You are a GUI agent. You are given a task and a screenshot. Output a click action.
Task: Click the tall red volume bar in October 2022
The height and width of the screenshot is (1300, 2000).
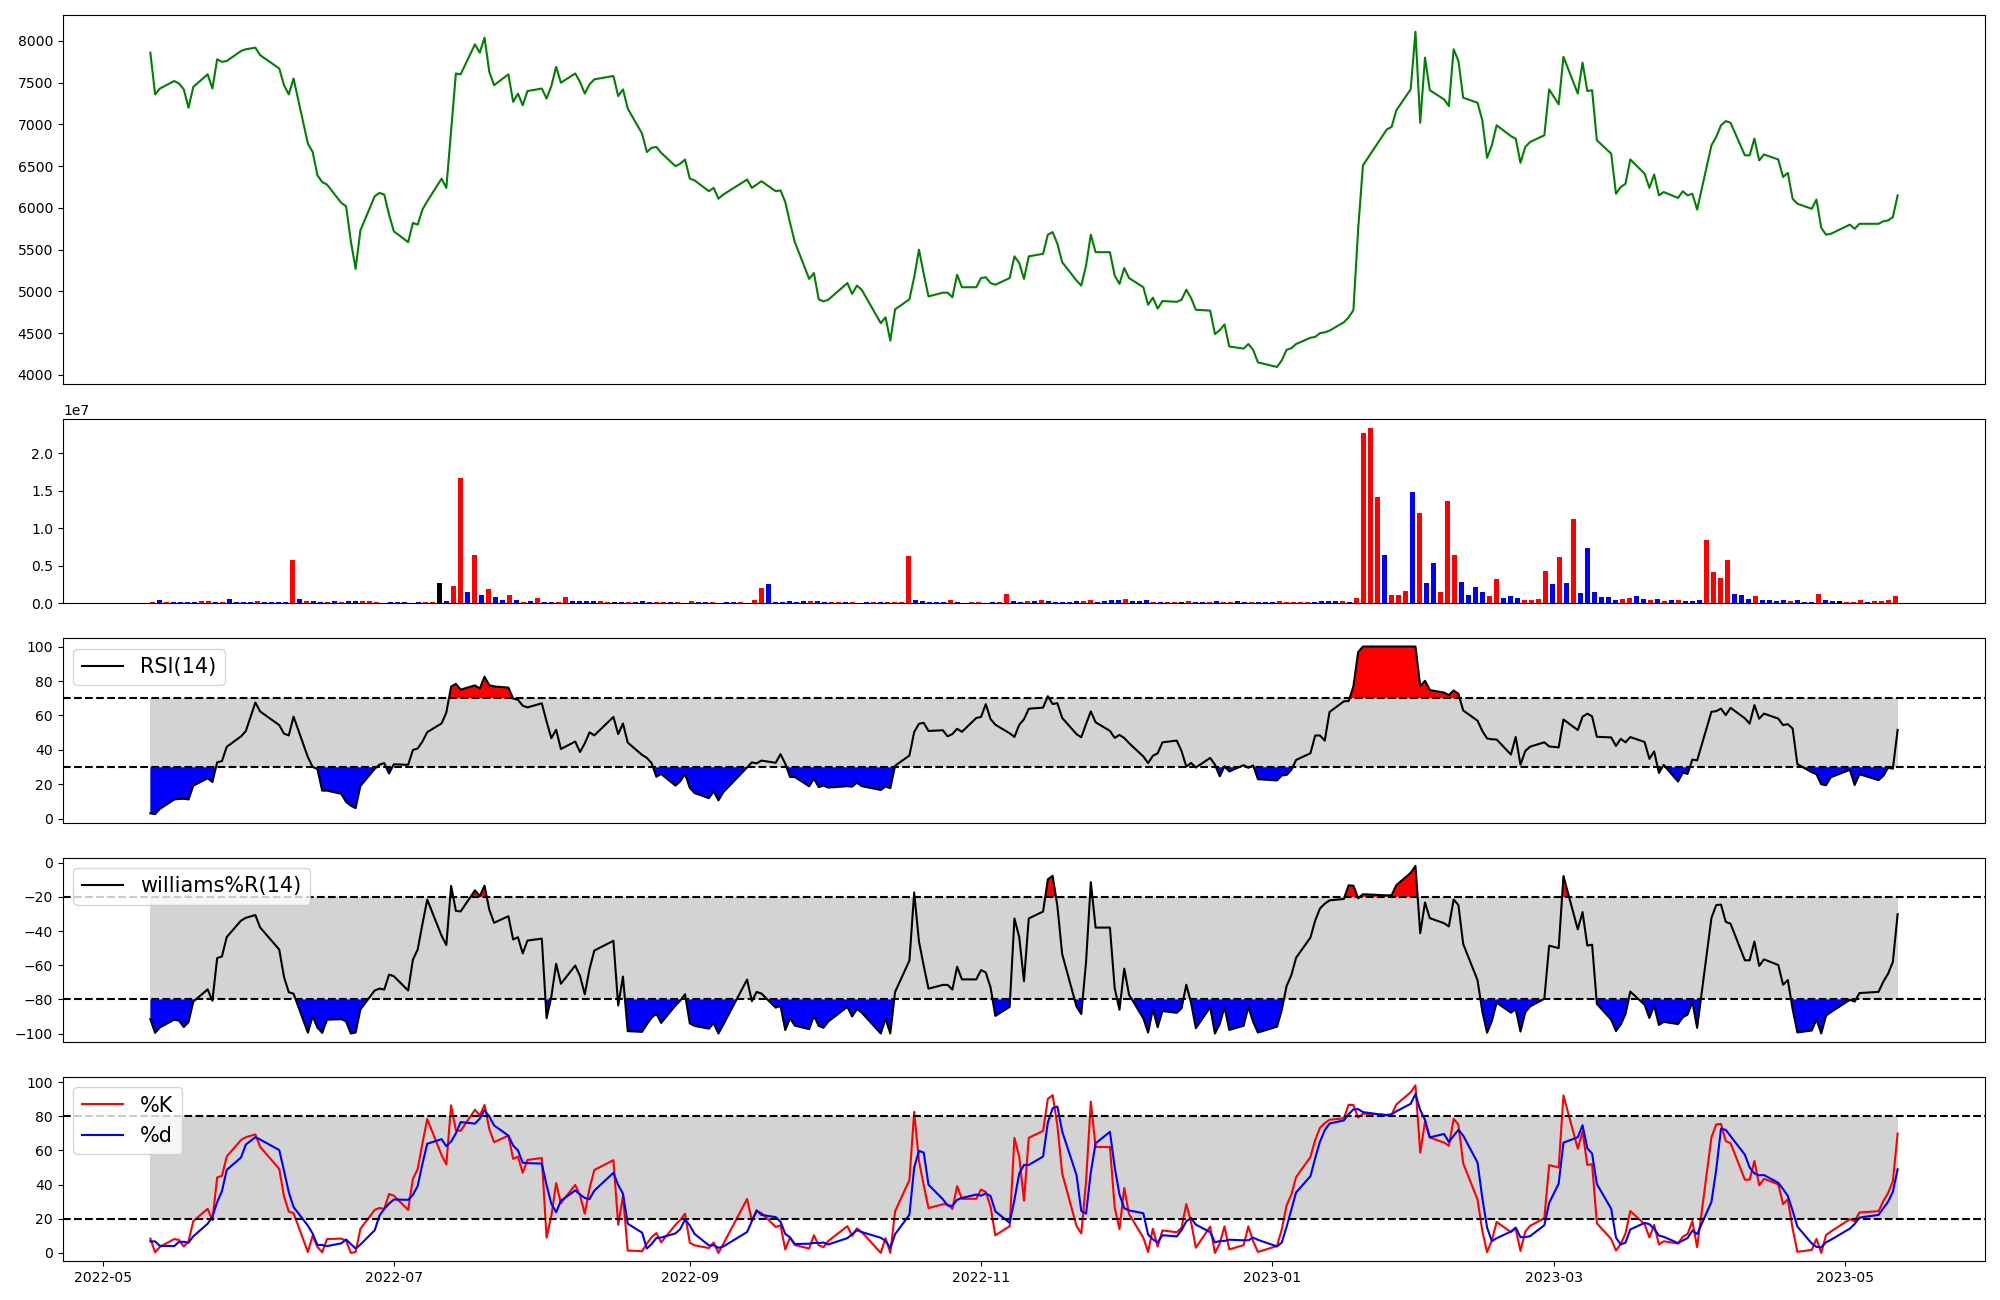click(908, 580)
